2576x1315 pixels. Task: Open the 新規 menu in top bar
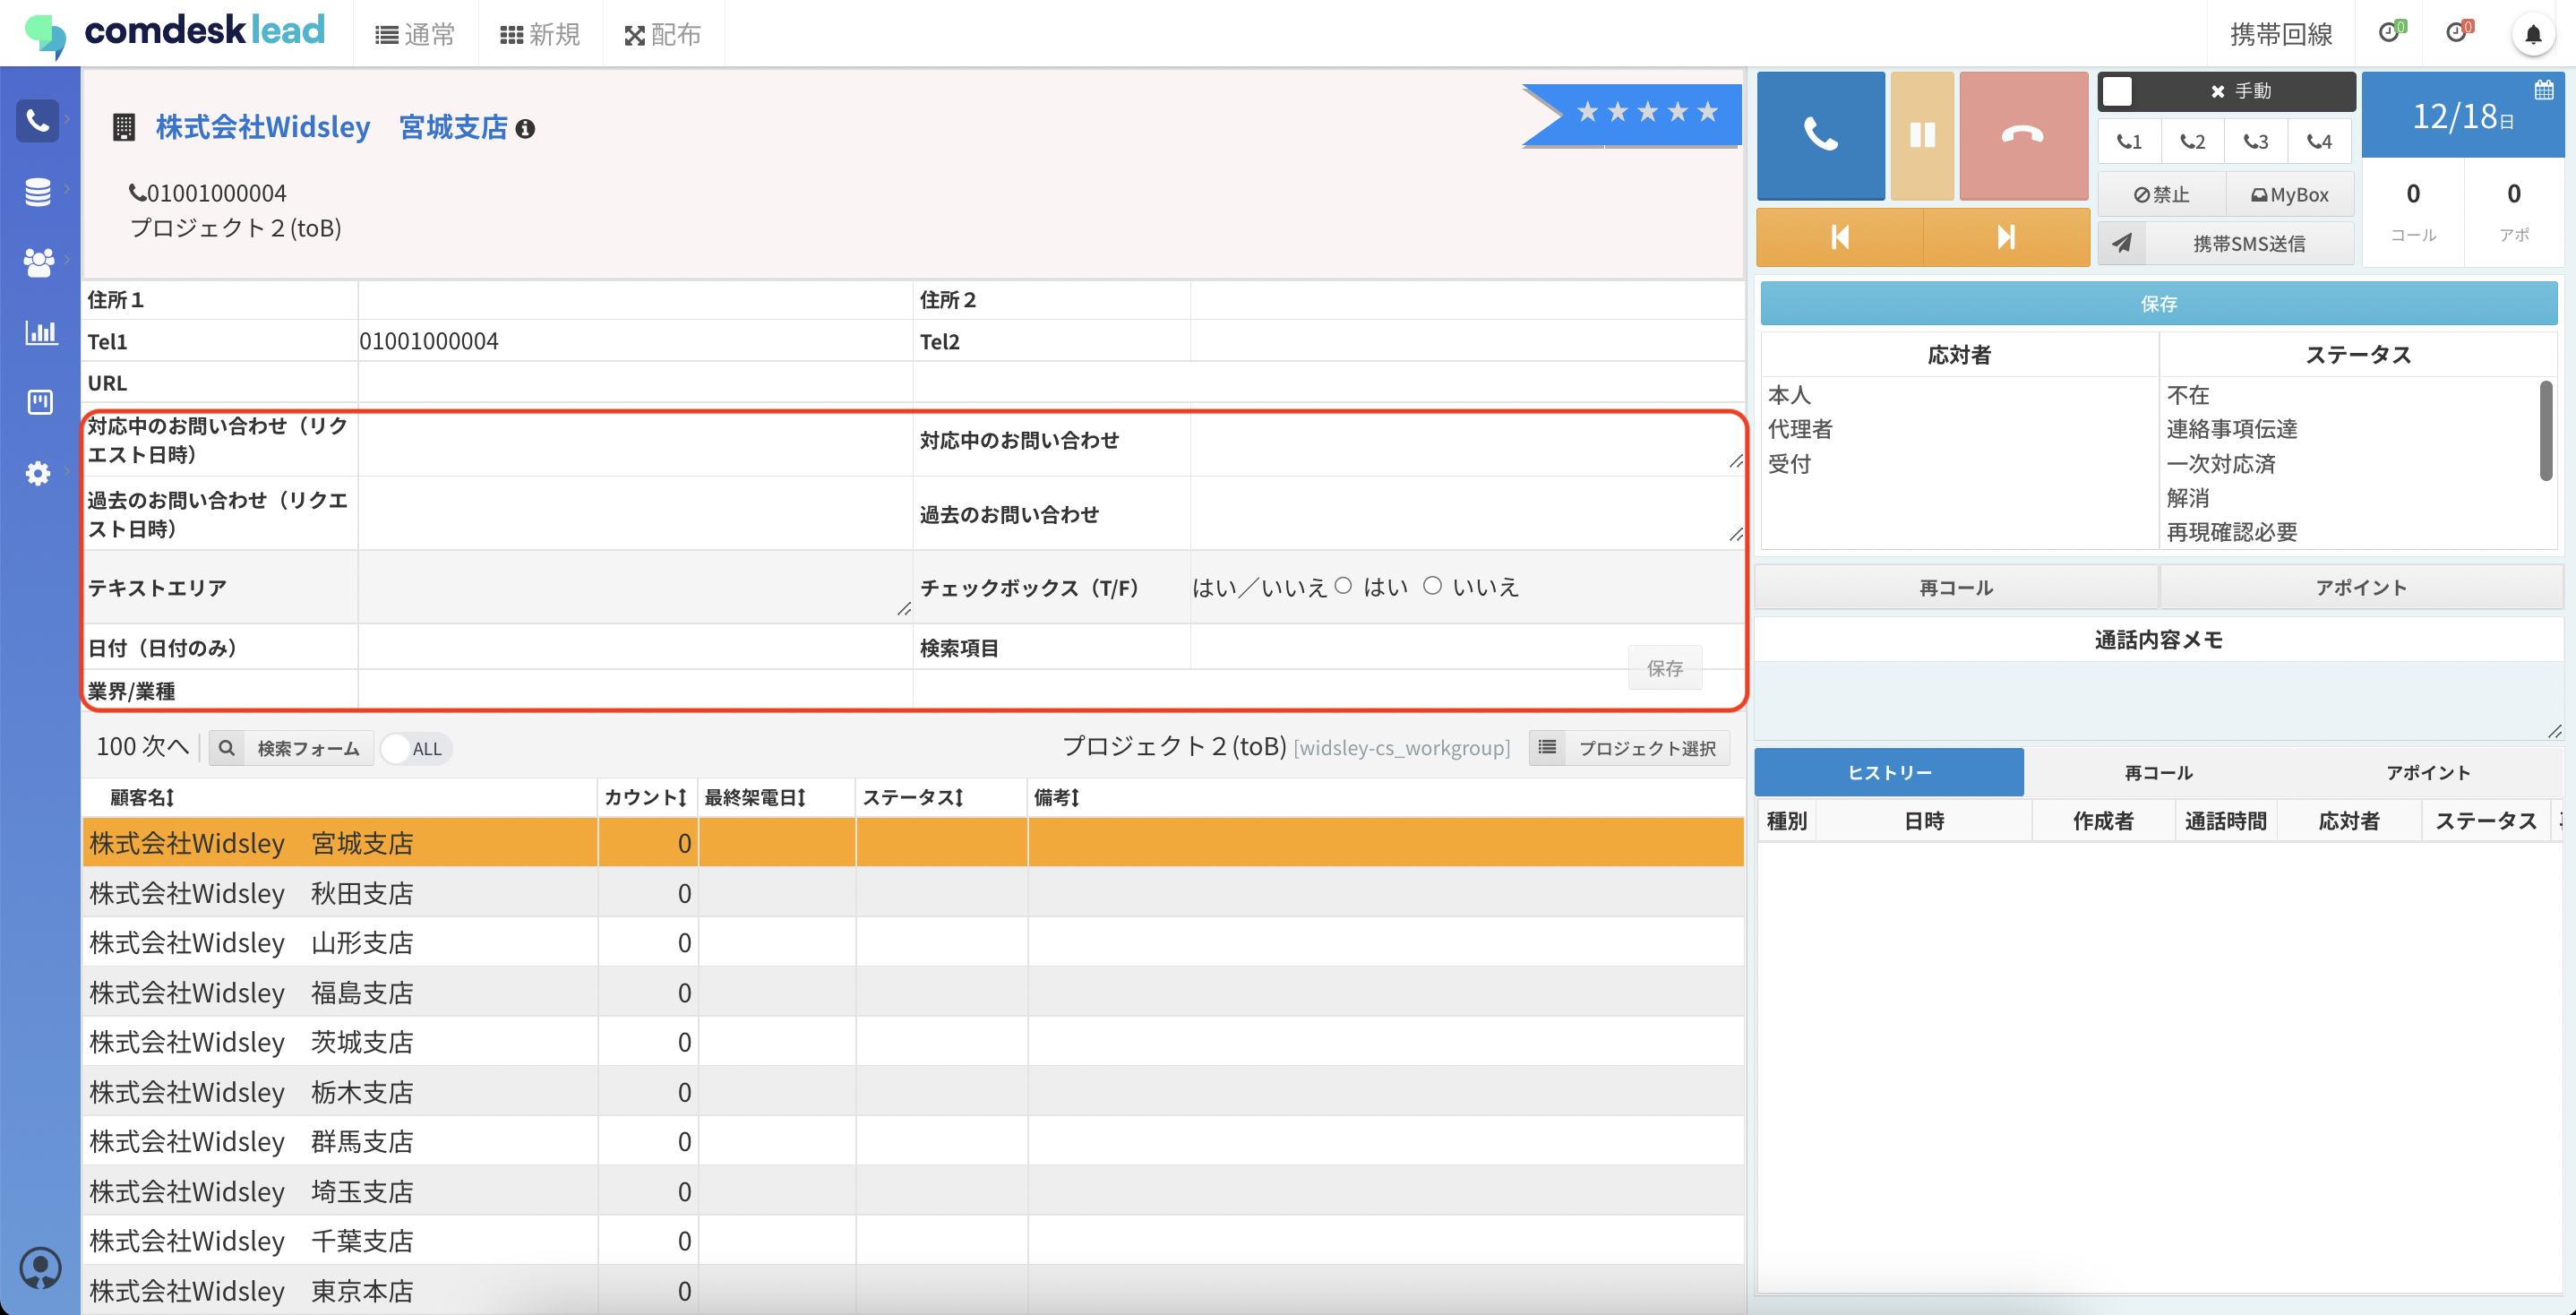[x=540, y=35]
